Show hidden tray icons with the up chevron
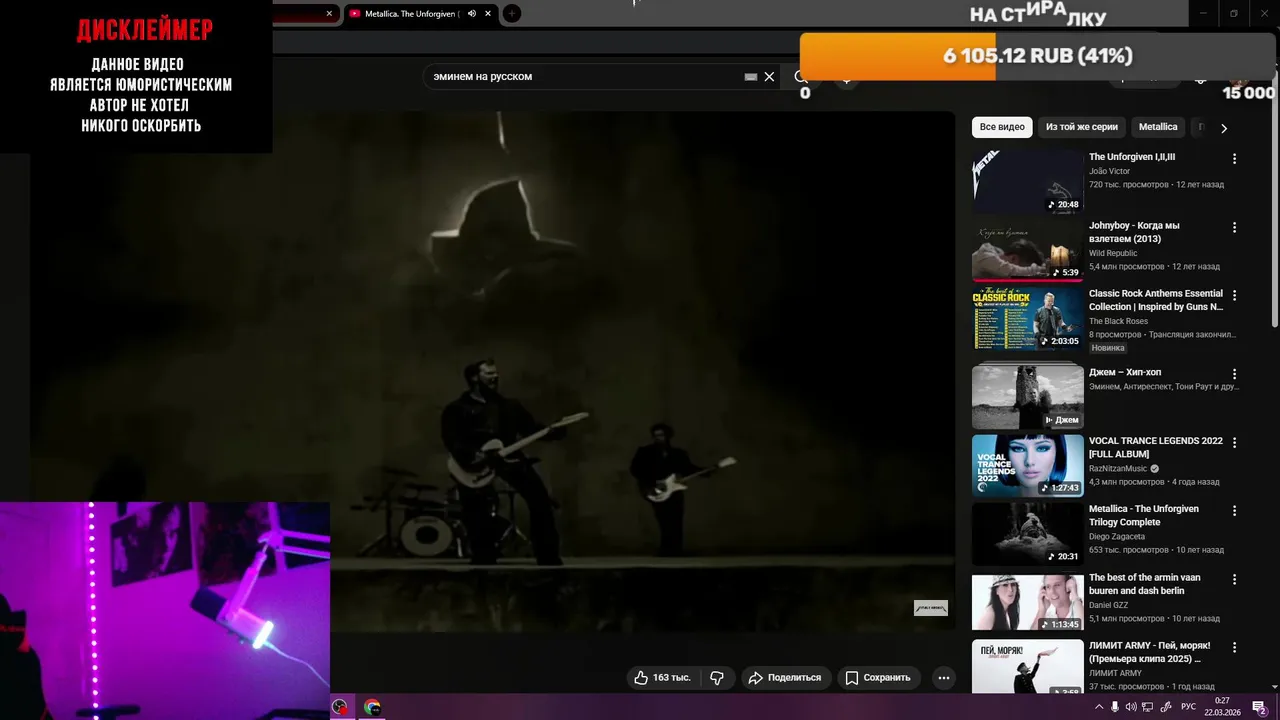Screen dimensions: 1280x720 (1099, 707)
